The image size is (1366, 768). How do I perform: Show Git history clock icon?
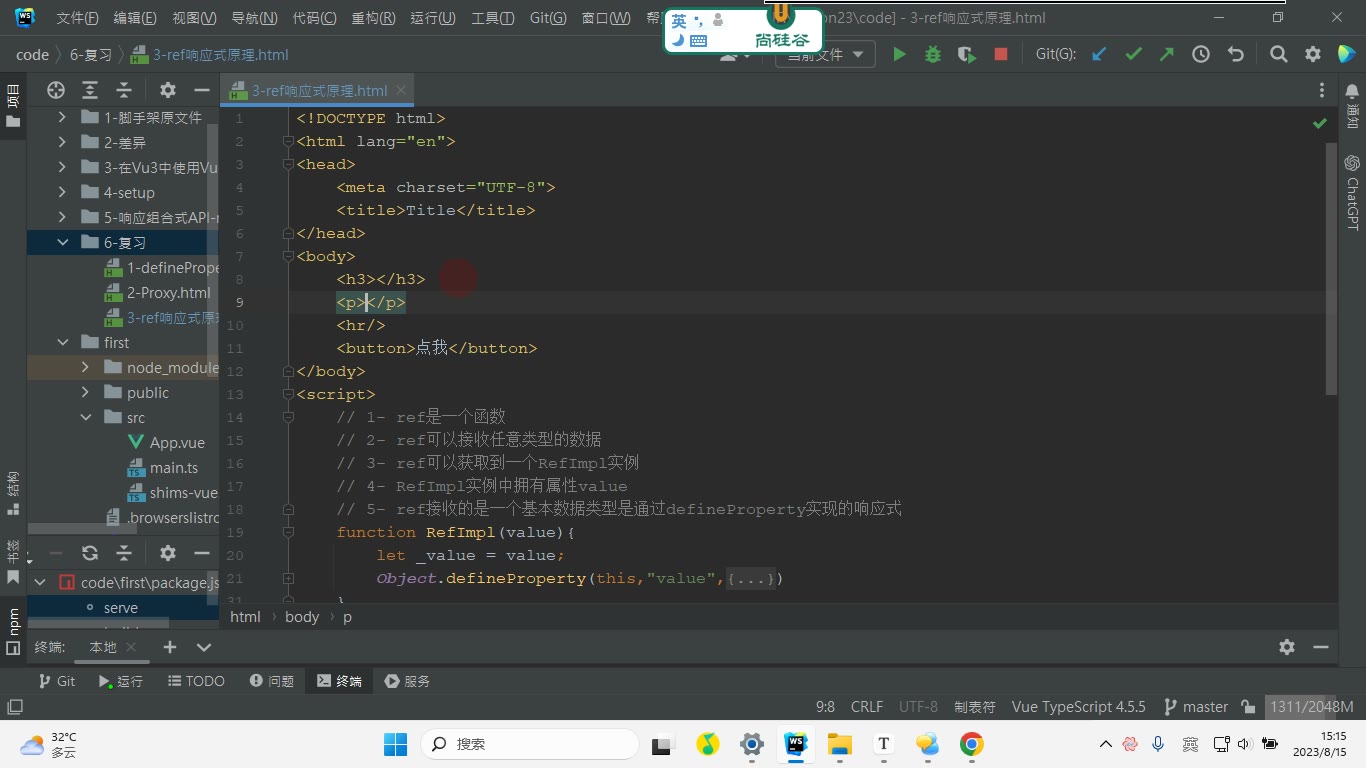tap(1201, 55)
